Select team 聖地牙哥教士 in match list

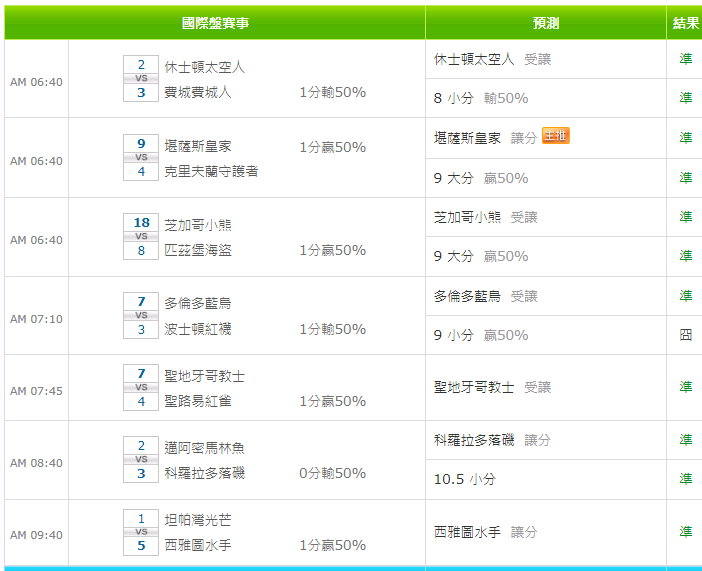(204, 376)
